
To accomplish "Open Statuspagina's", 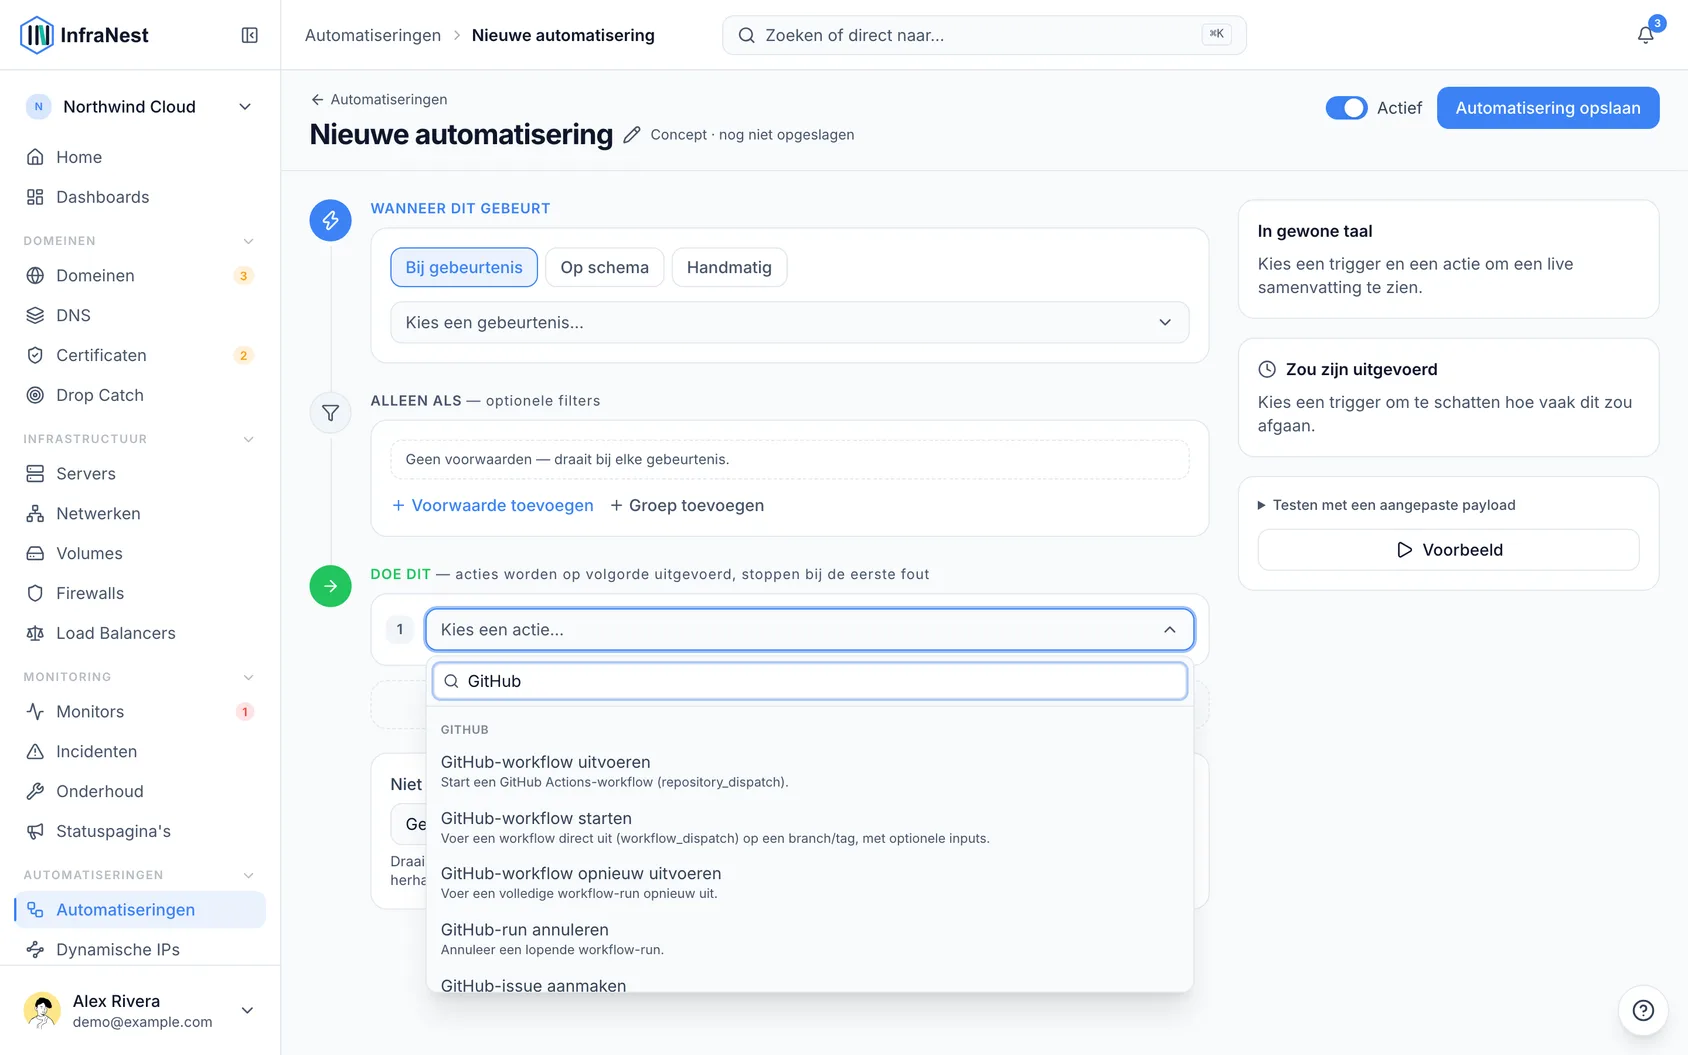I will tap(140, 831).
